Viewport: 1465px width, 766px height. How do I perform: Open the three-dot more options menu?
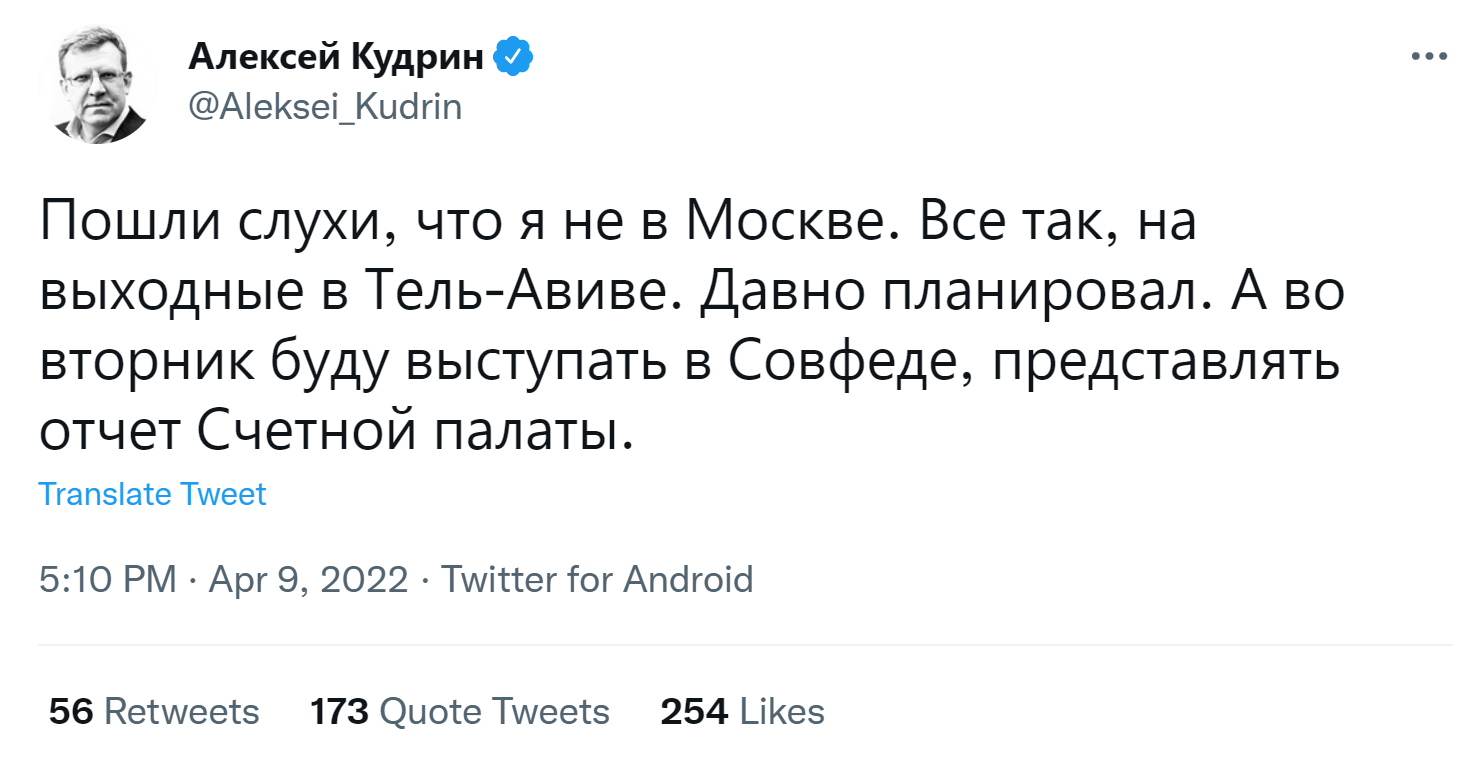click(1429, 57)
